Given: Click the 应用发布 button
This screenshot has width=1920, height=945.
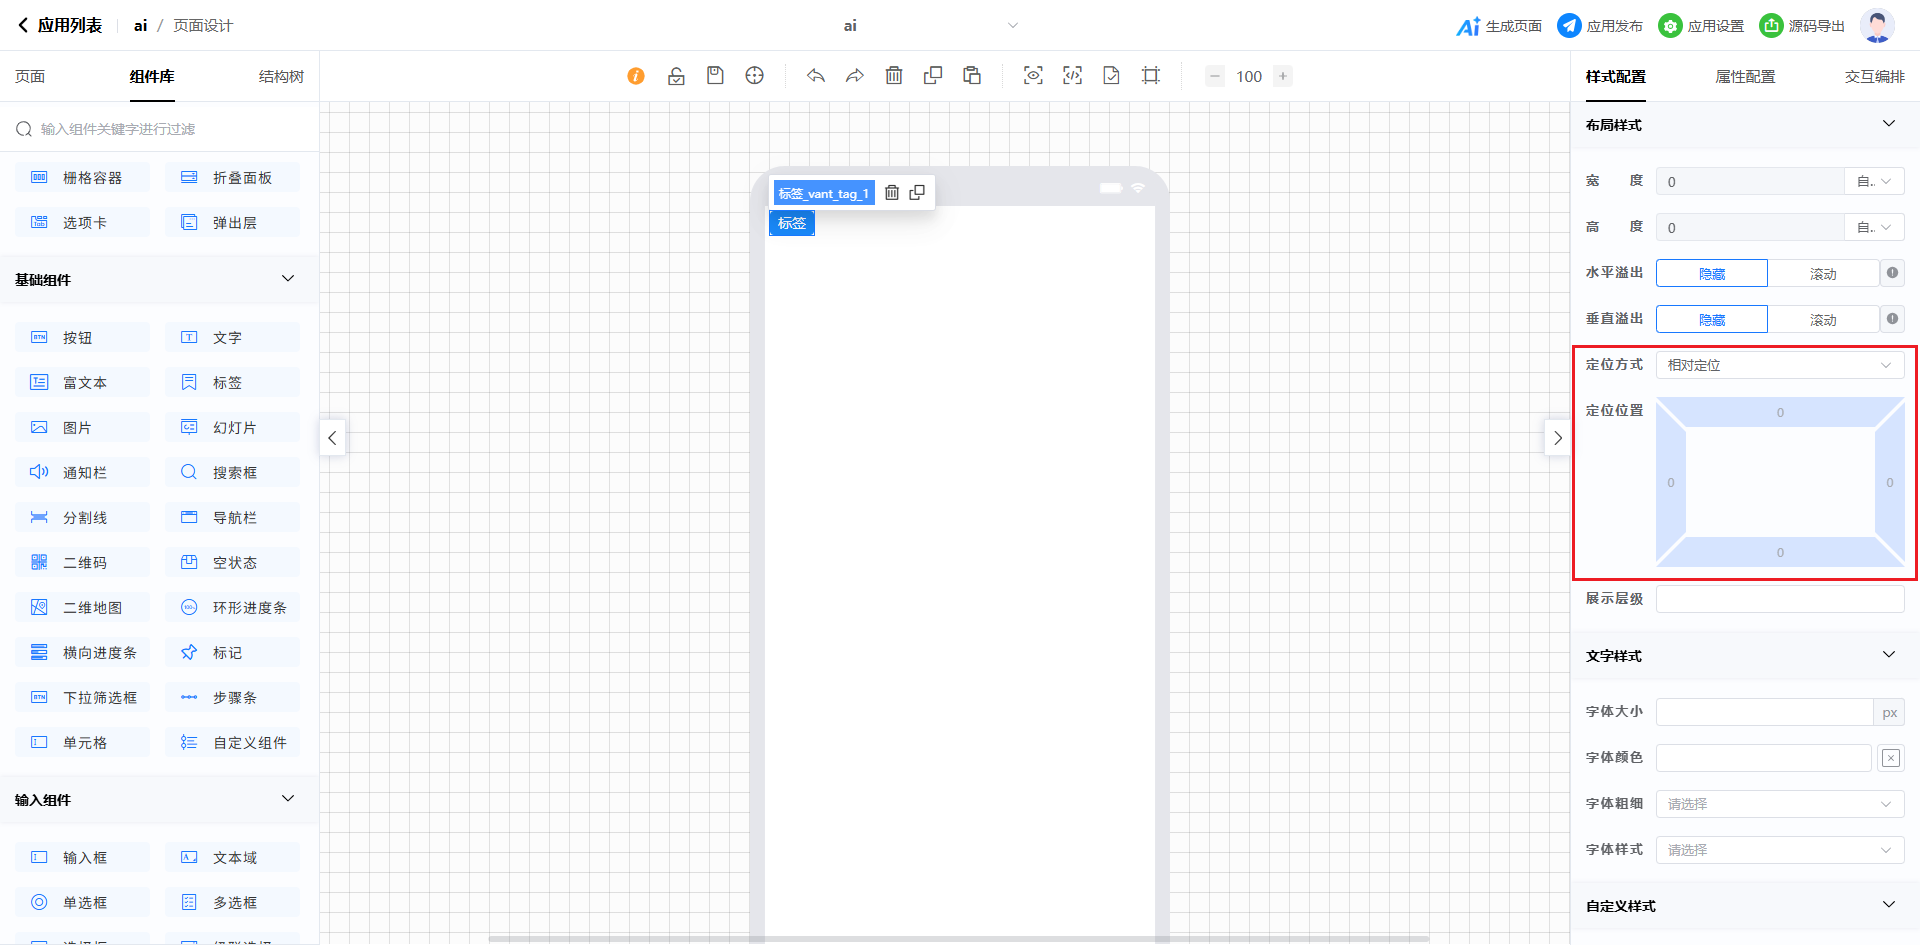Looking at the screenshot, I should (1600, 26).
